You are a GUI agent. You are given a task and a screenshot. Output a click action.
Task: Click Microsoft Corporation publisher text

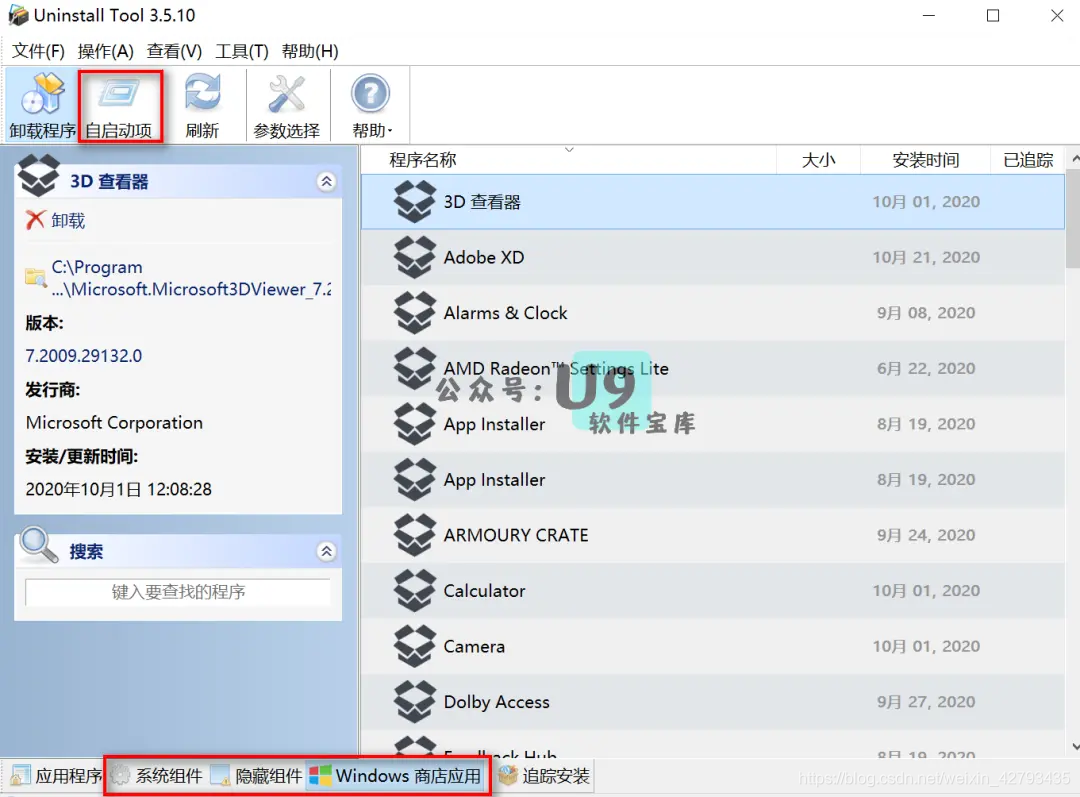coord(114,422)
